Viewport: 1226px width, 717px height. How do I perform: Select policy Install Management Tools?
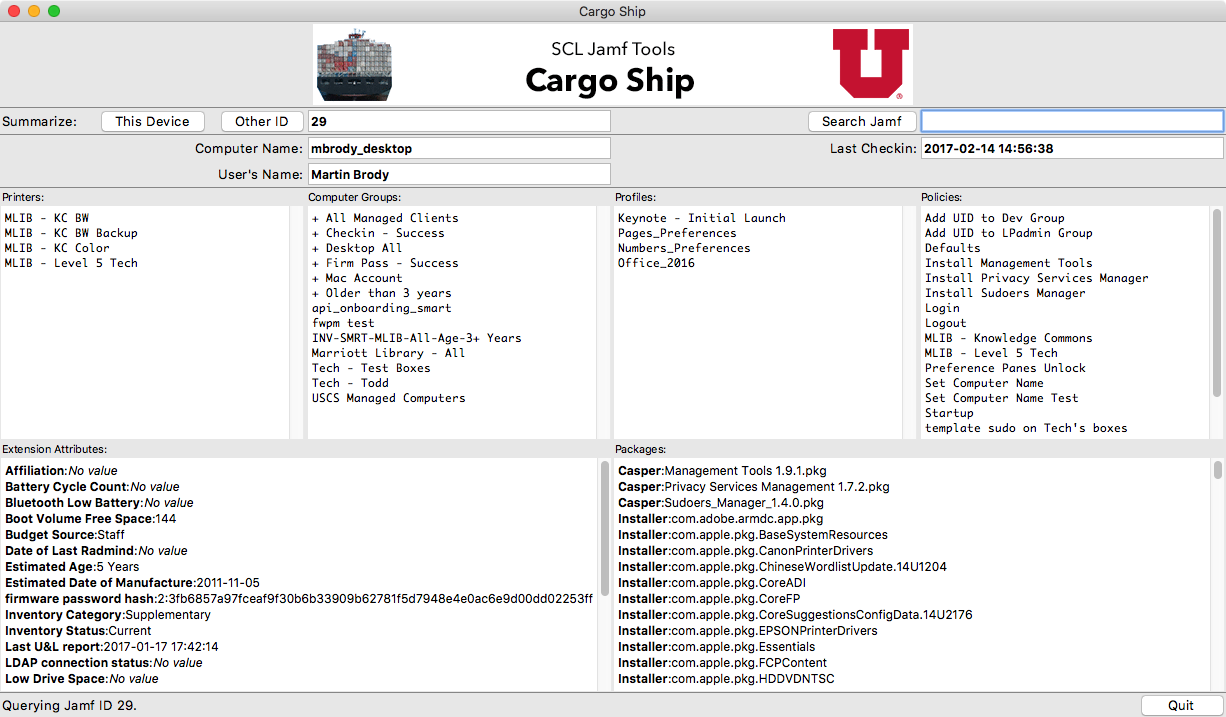[x=1009, y=263]
